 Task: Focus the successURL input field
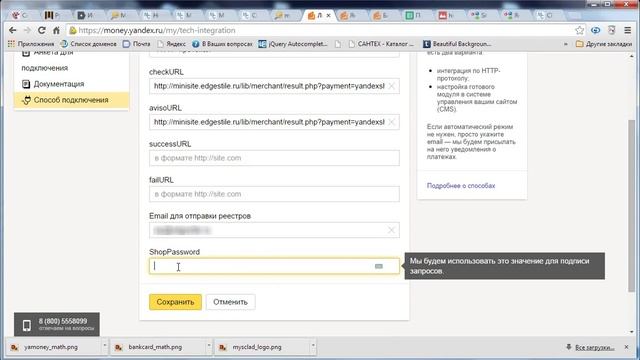click(x=274, y=158)
